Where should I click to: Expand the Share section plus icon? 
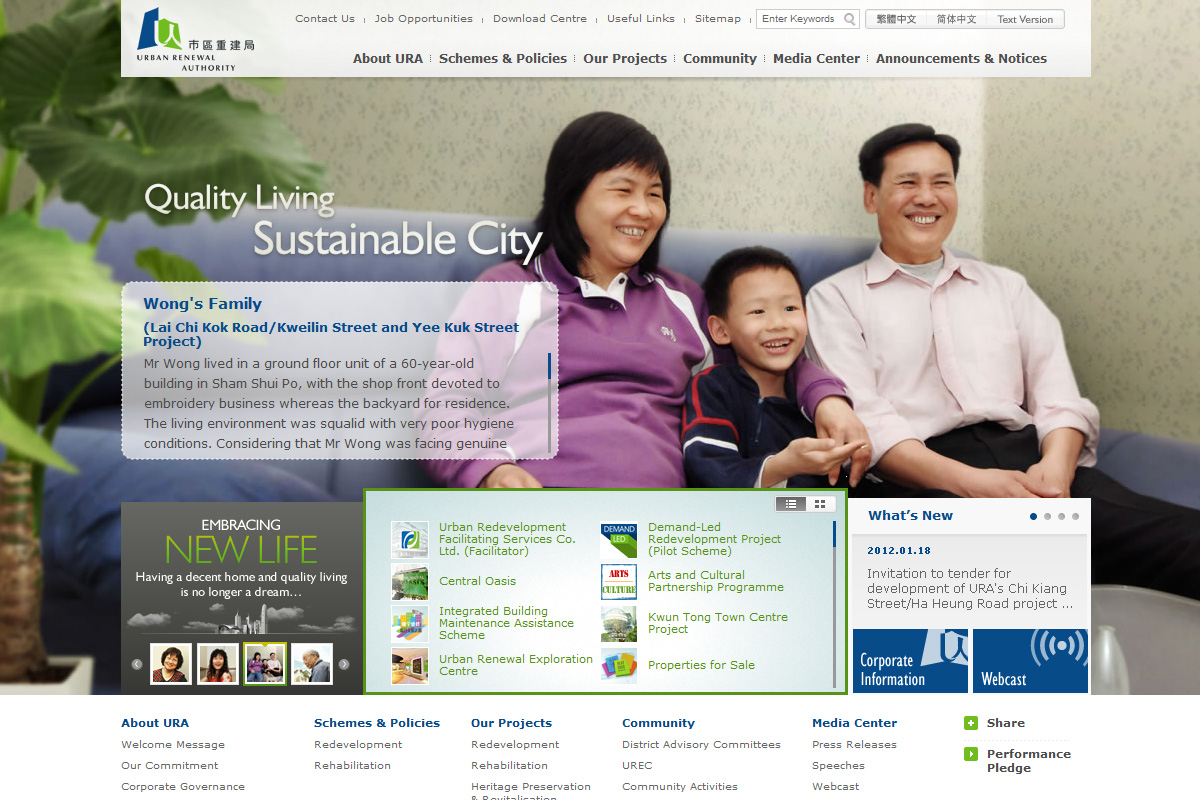click(x=970, y=723)
